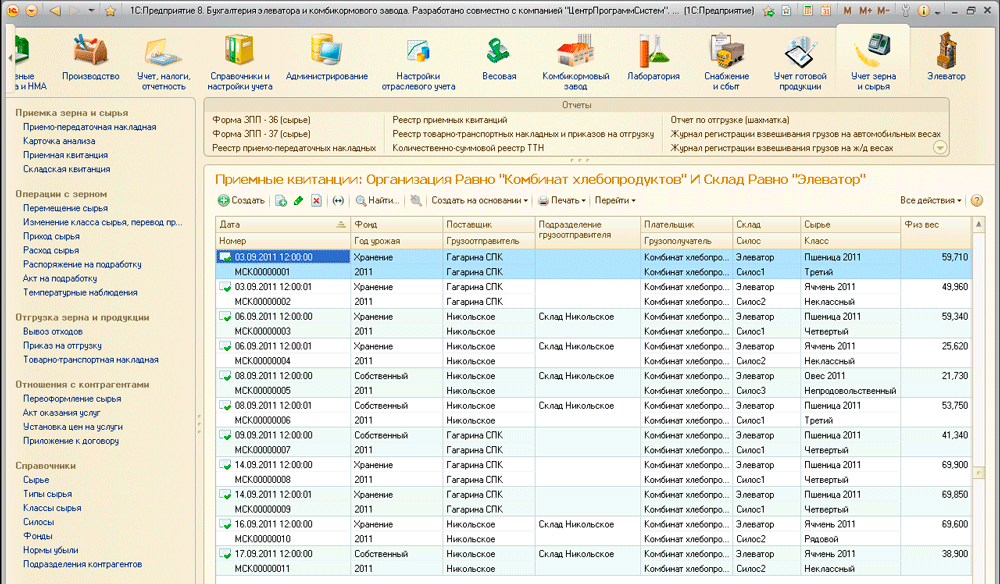Viewport: 1000px width, 584px height.
Task: Open Настройки отраслевого учета section
Action: coord(418,62)
